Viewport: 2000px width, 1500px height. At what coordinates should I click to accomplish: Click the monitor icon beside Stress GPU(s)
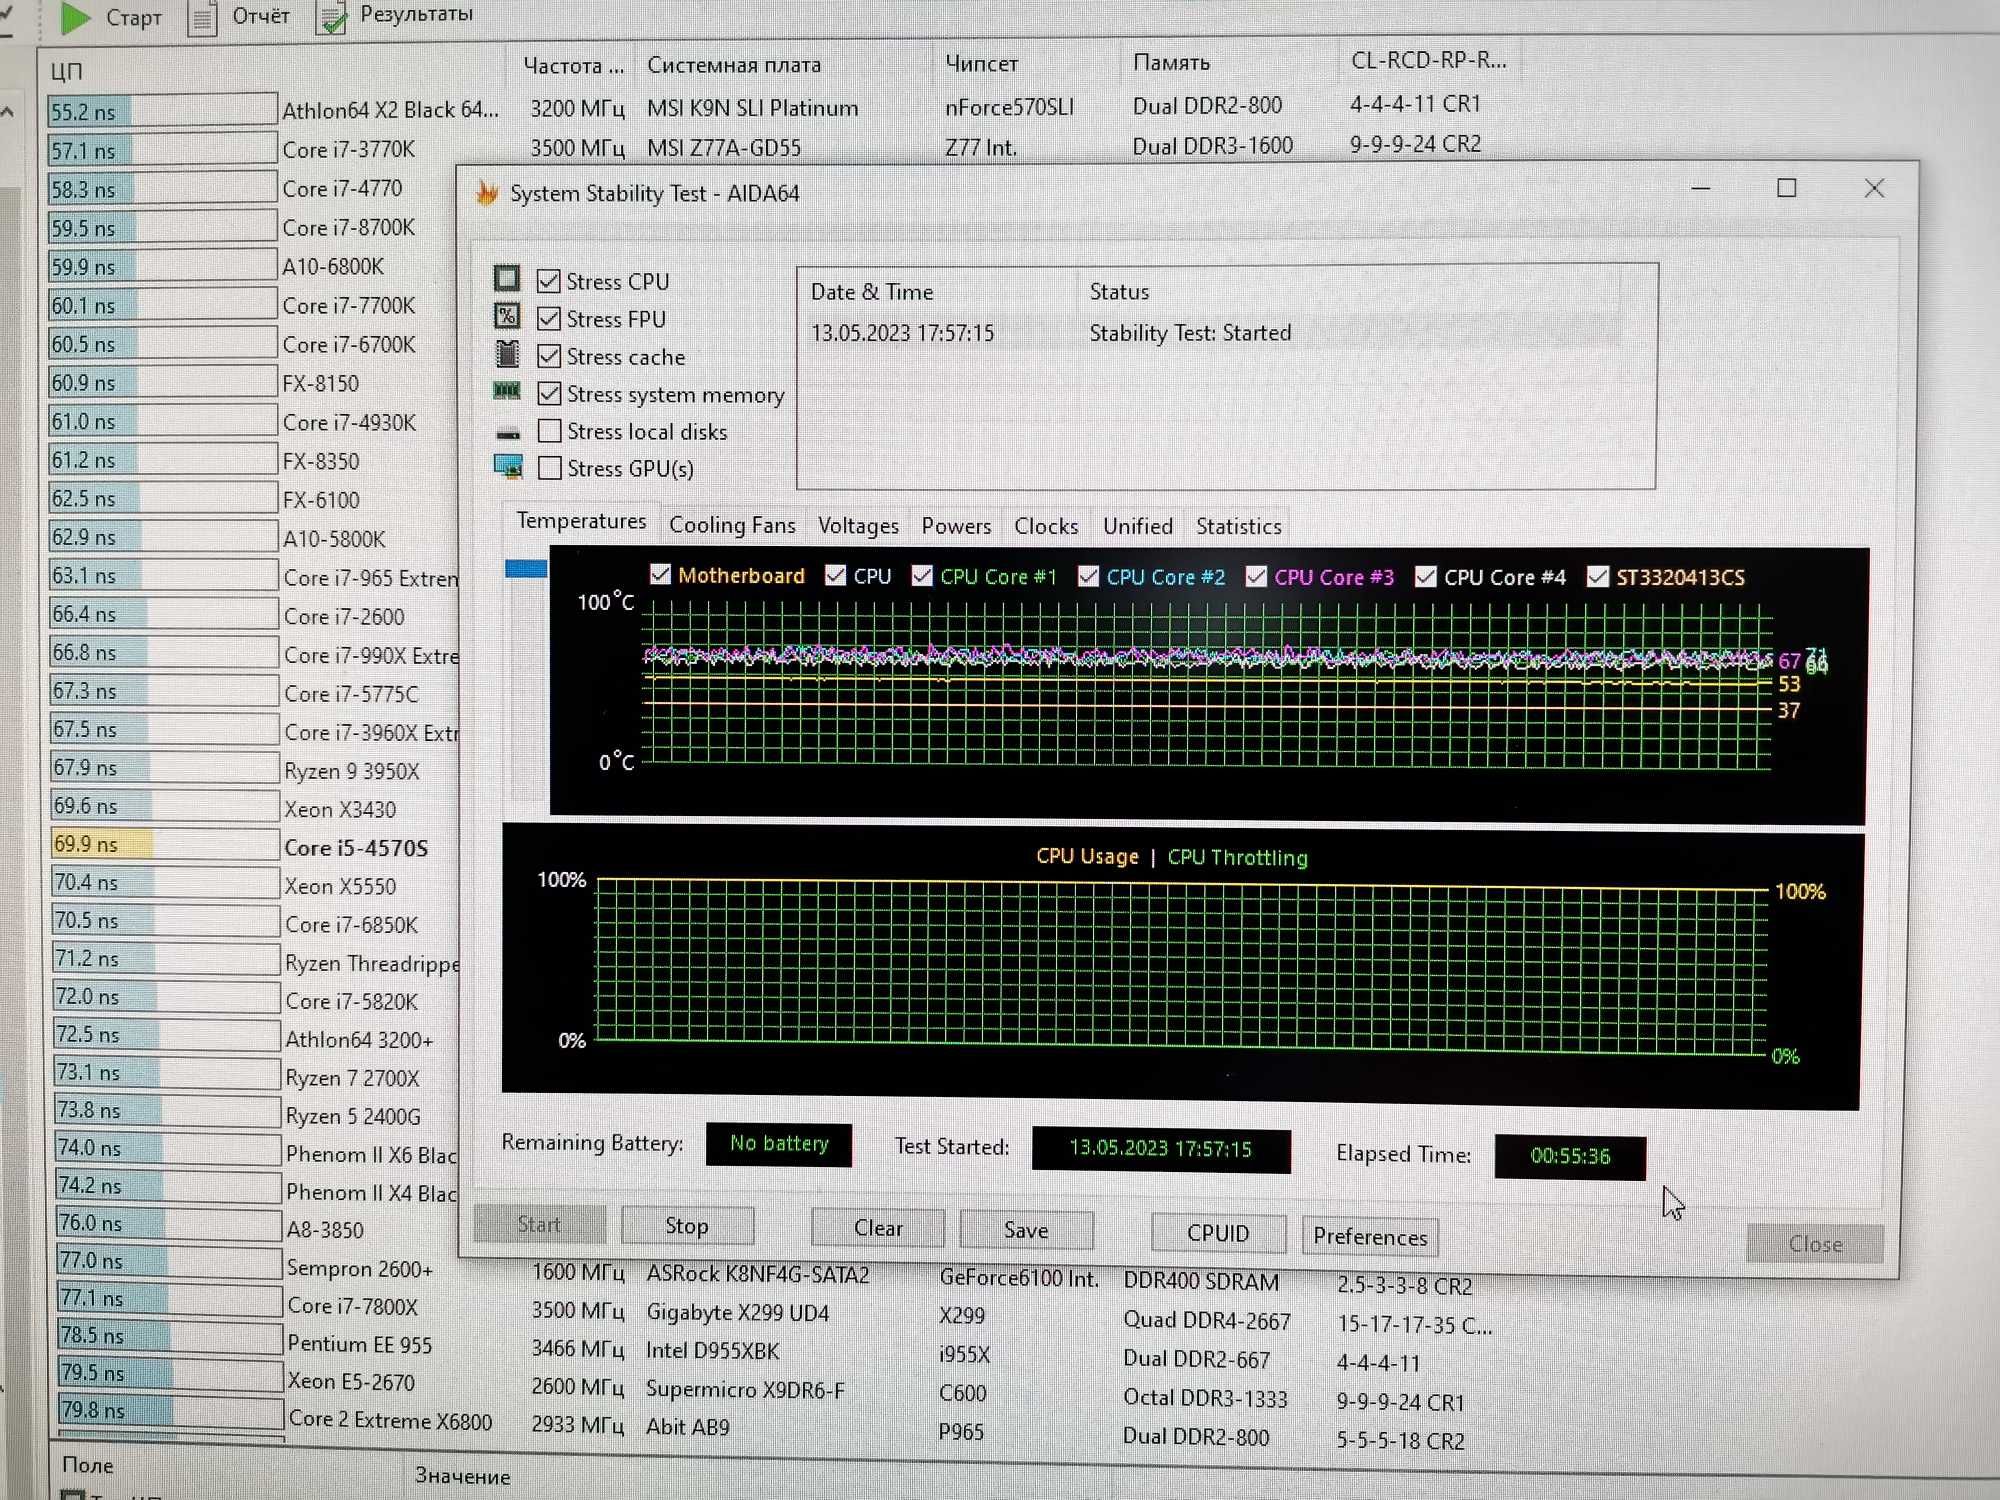point(508,466)
